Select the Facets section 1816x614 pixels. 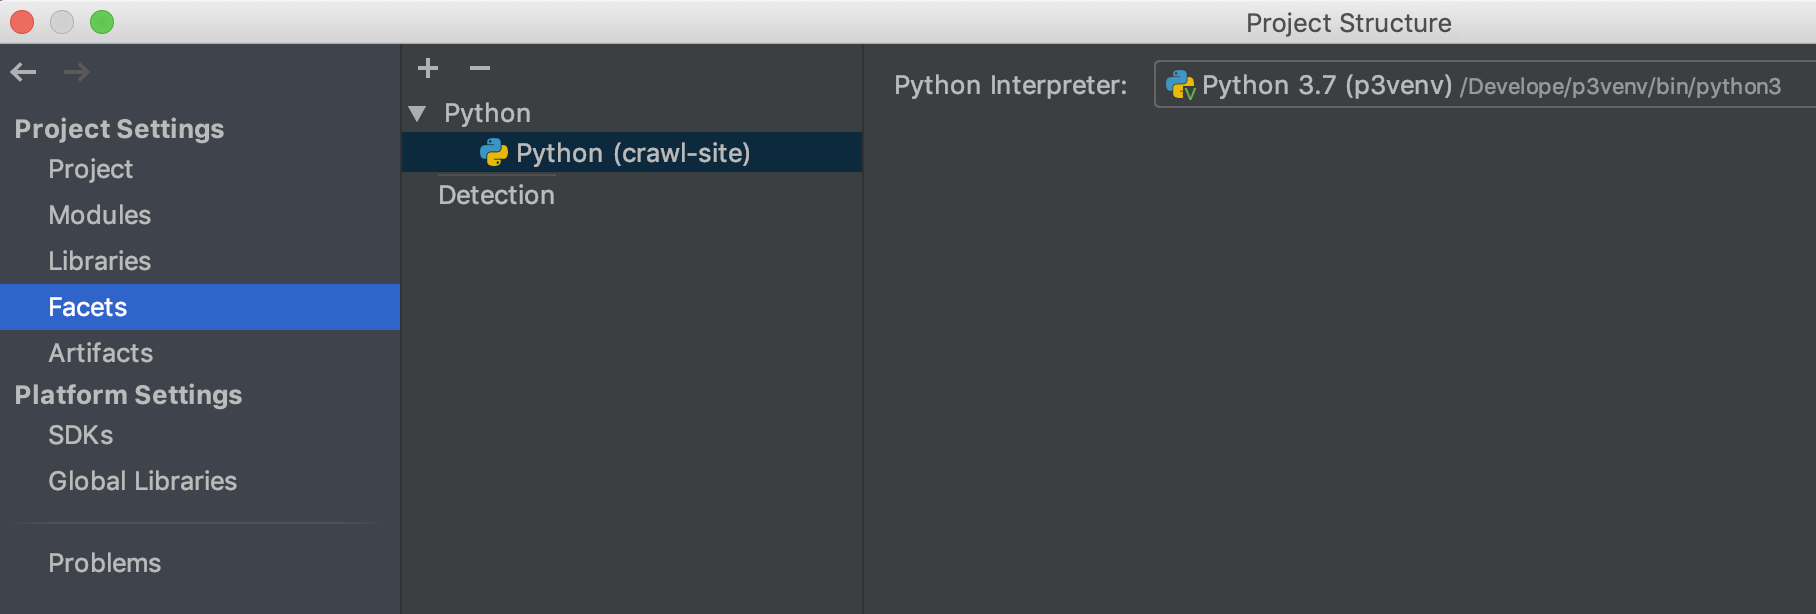coord(200,307)
